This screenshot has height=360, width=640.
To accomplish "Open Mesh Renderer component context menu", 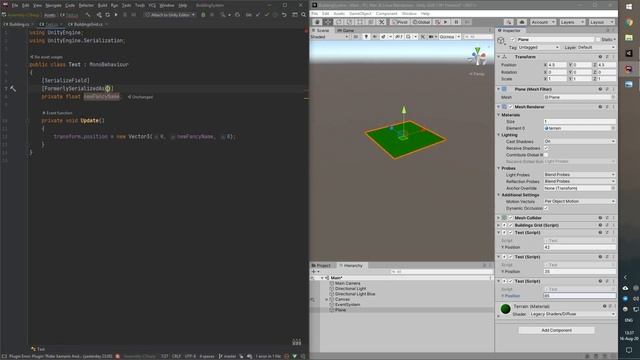I will tap(613, 107).
